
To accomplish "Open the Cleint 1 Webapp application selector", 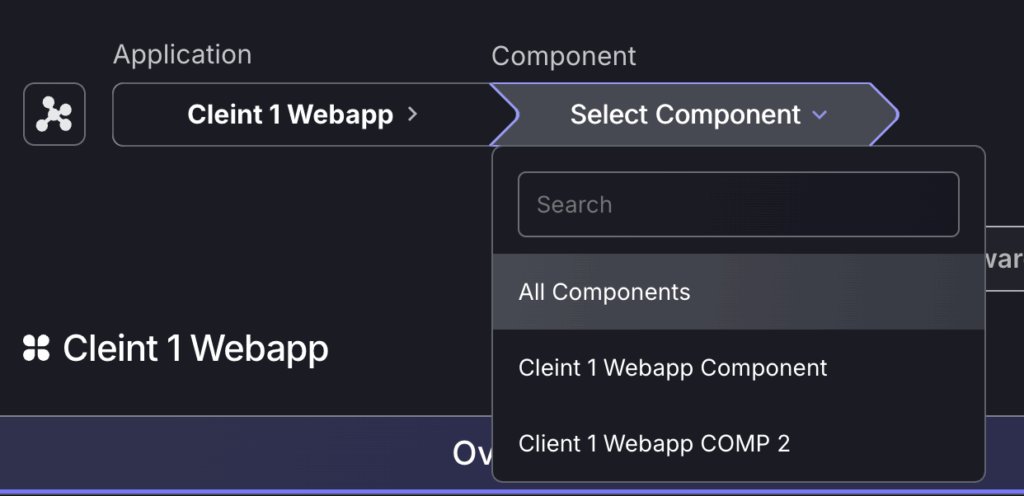I will (x=302, y=115).
